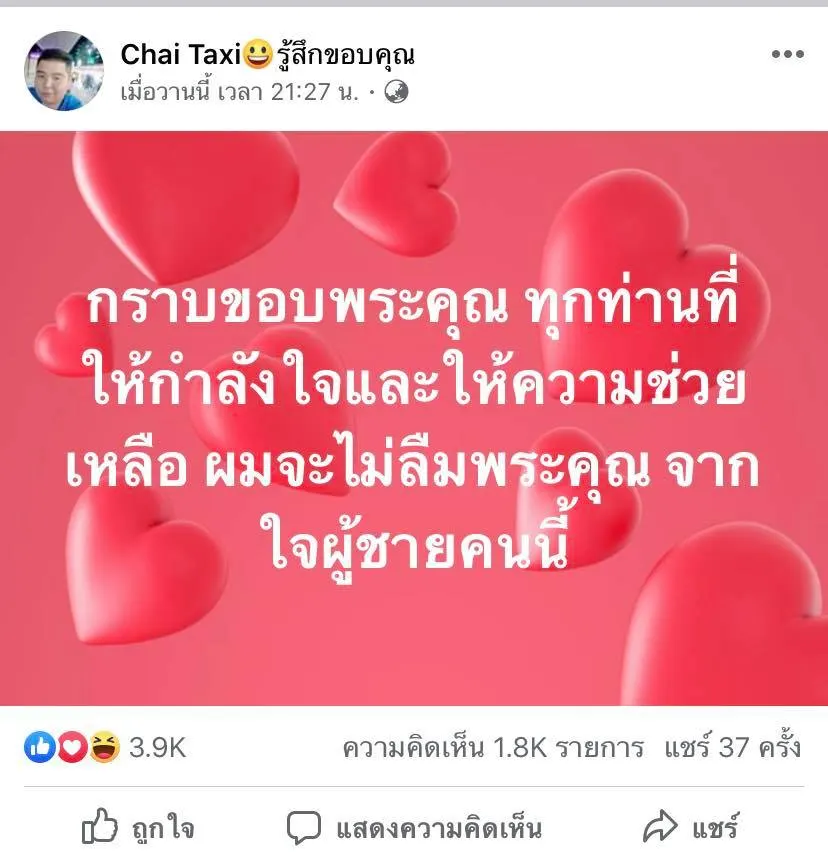View the แชร์ 37 ครั้ง shares count

pyautogui.click(x=733, y=748)
